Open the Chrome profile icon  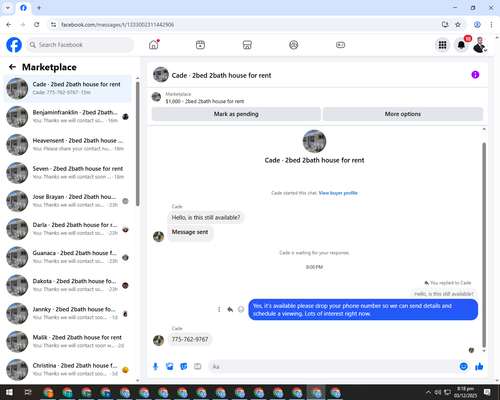[477, 25]
